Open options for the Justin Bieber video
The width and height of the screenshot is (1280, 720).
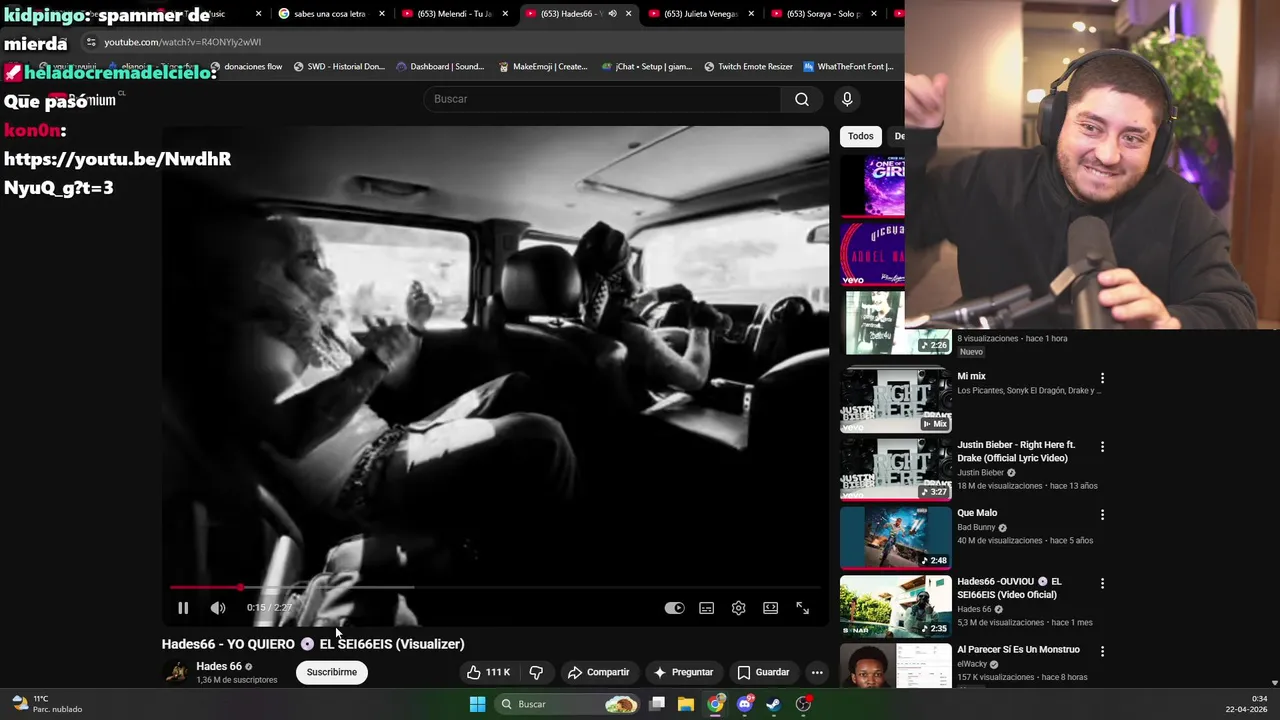click(x=1103, y=446)
